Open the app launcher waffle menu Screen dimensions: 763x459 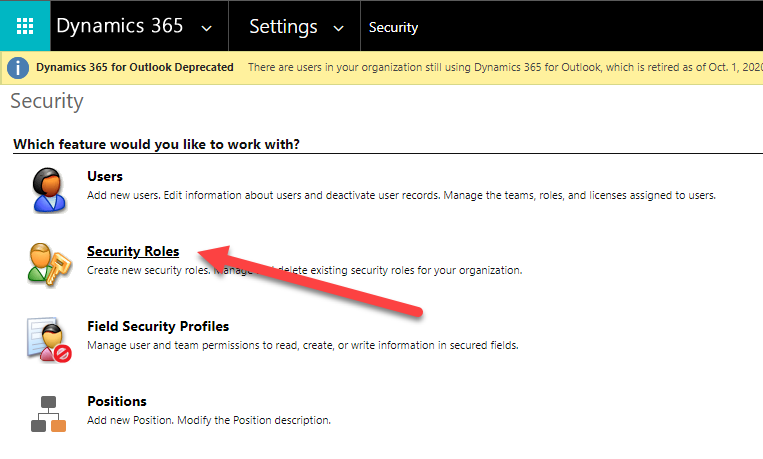coord(25,26)
